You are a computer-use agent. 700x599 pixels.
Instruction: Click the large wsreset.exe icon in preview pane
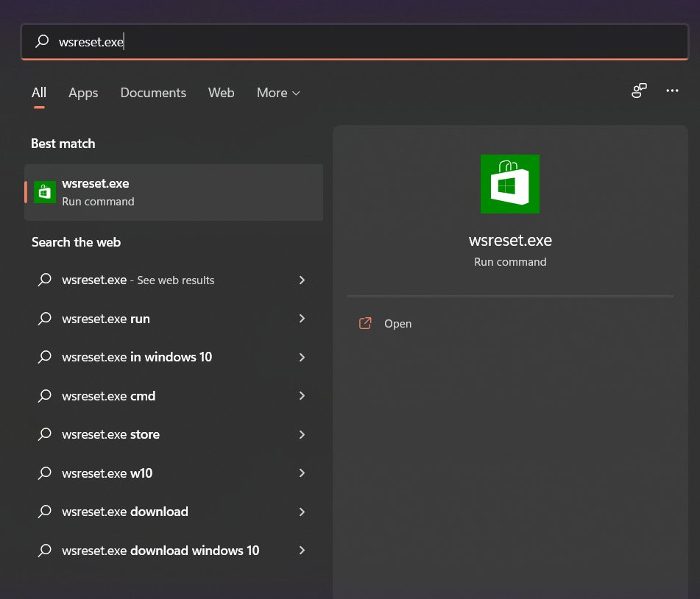[x=510, y=184]
